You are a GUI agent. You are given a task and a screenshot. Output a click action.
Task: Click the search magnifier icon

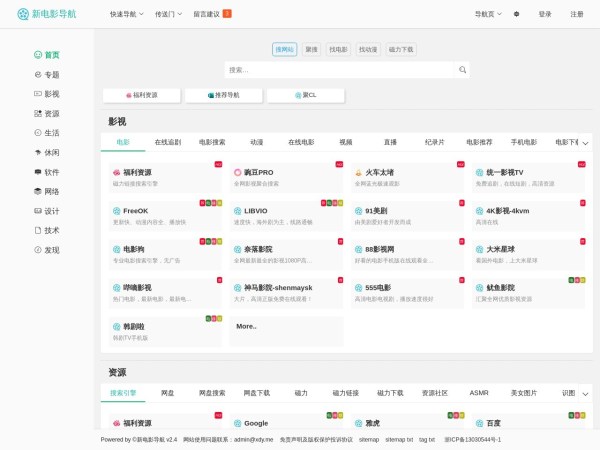[x=463, y=70]
